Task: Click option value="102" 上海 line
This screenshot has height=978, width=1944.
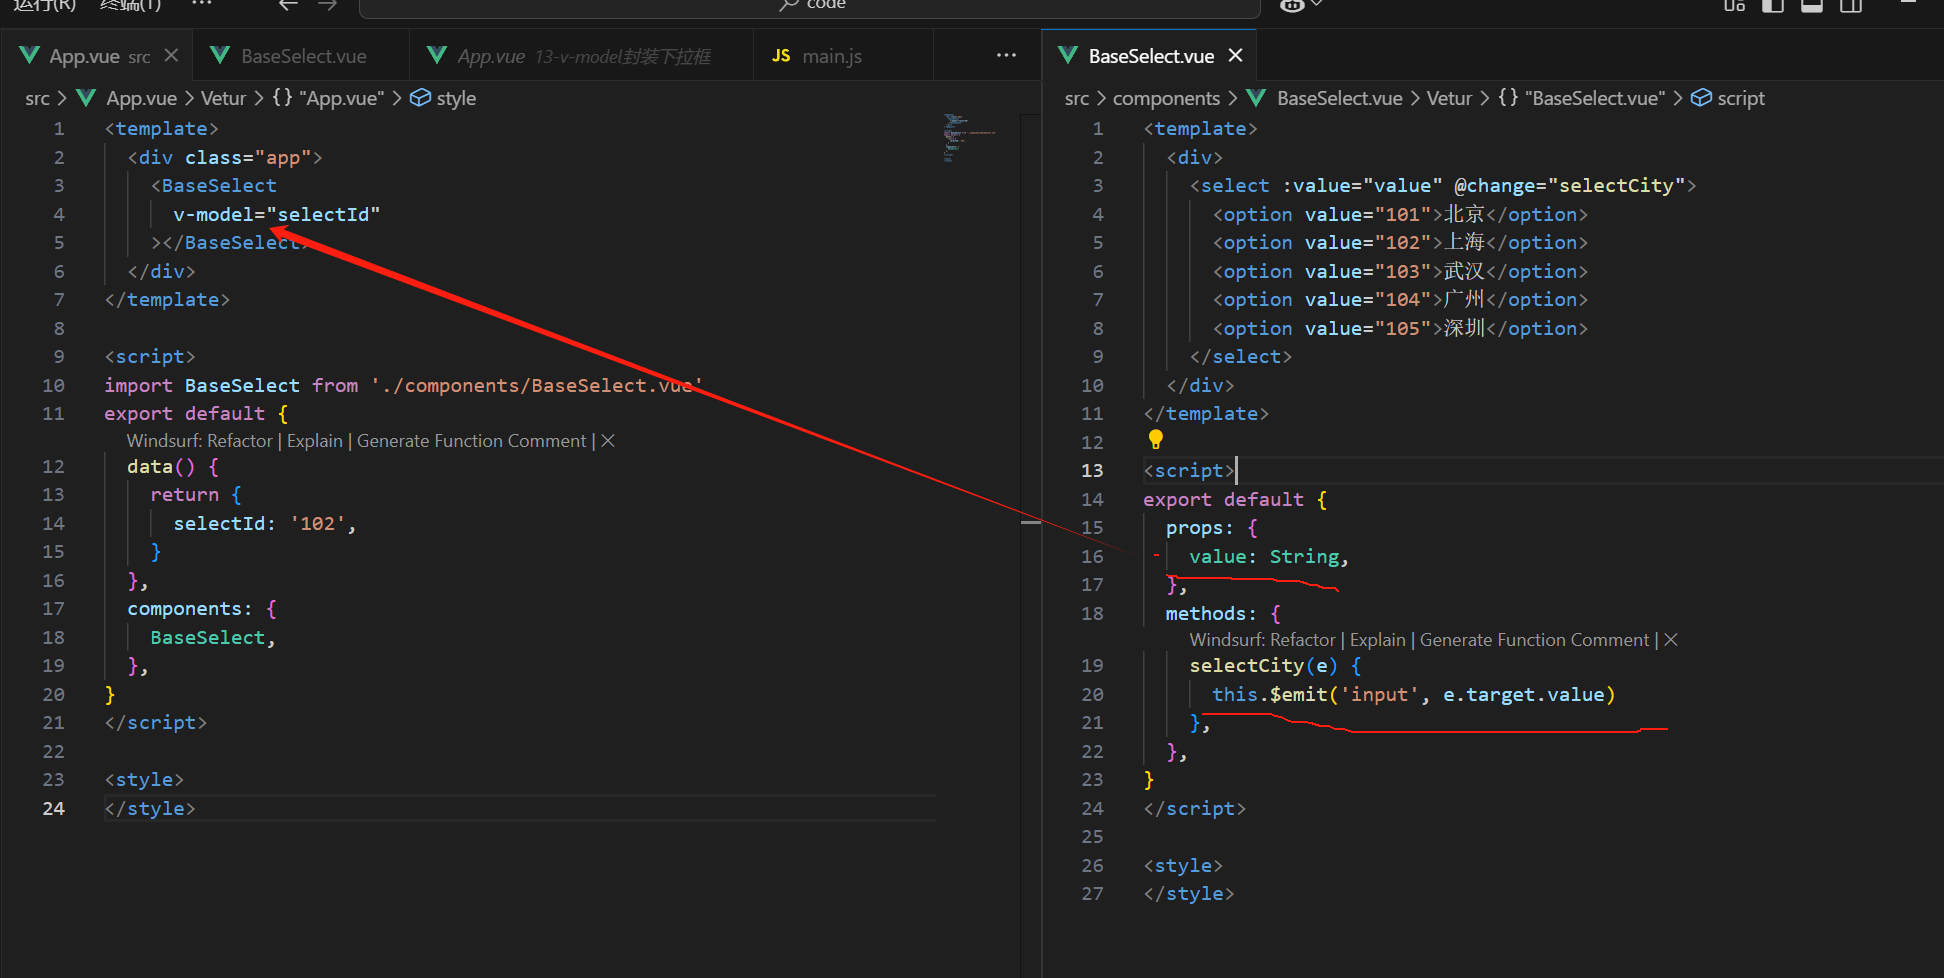Action: [x=1400, y=242]
